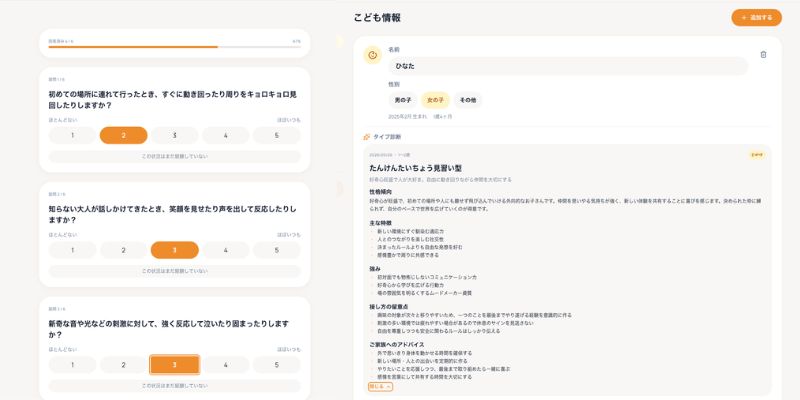Click the 接し方の留意点 heading
Image resolution: width=800 pixels, height=400 pixels.
click(x=390, y=307)
